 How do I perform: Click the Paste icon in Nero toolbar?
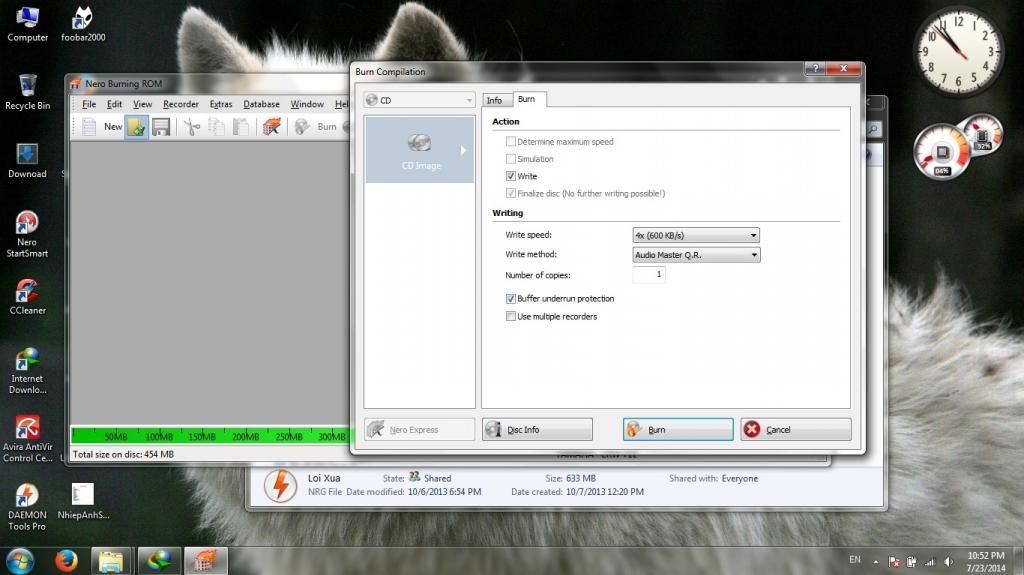pos(241,127)
